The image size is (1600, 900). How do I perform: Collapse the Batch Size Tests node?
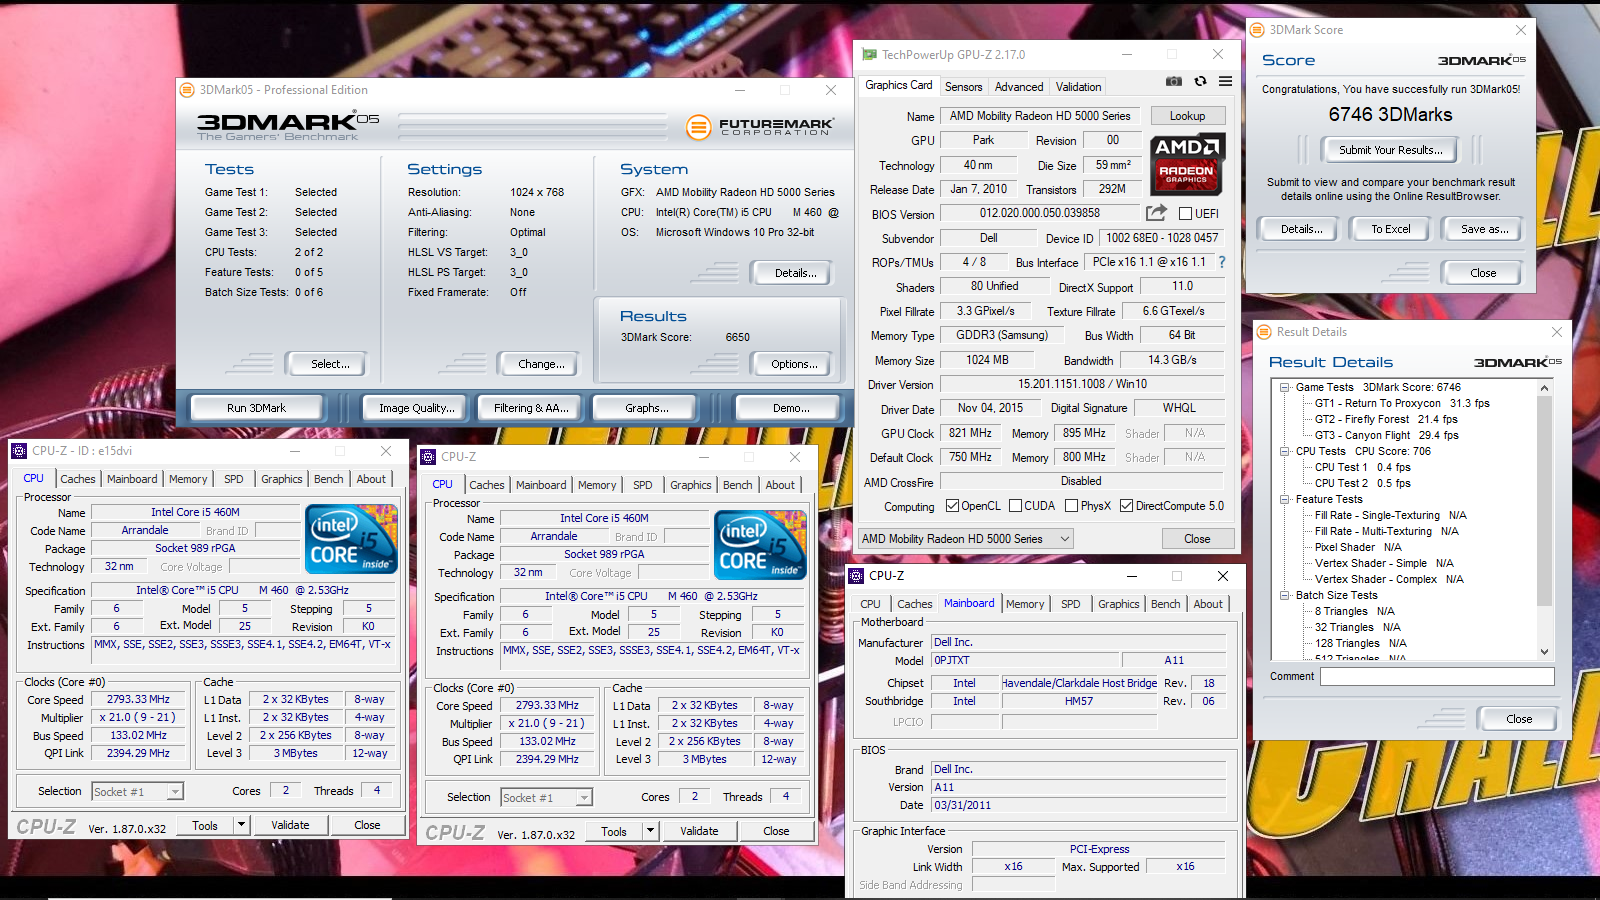click(1285, 595)
